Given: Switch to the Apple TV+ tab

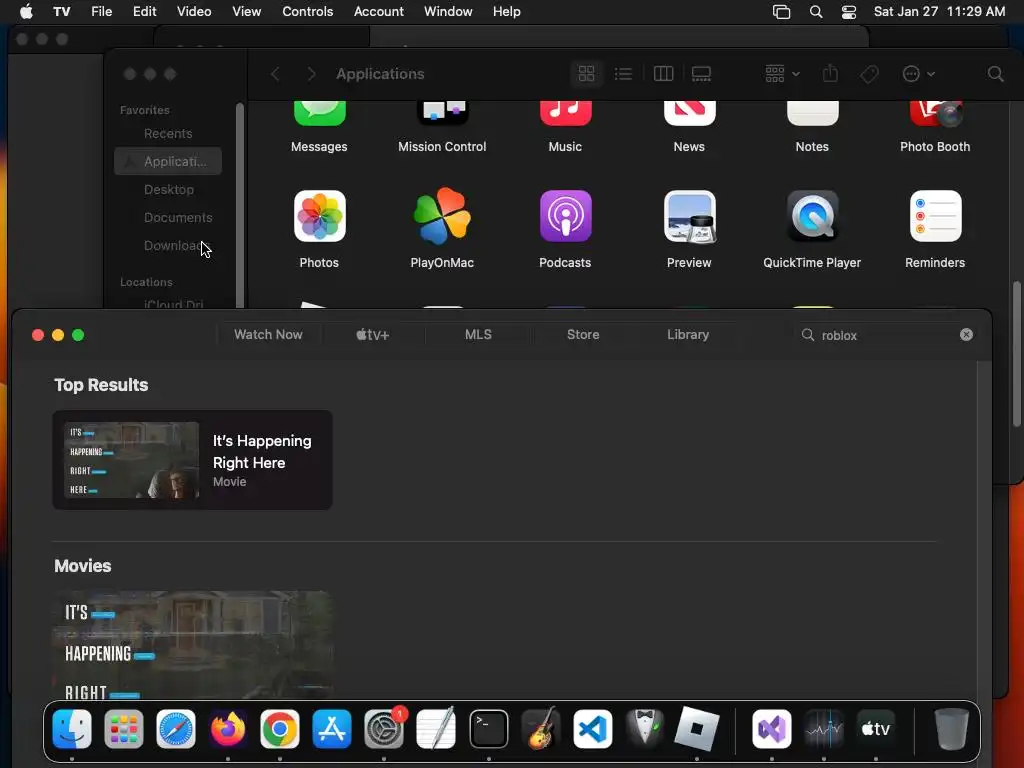Looking at the screenshot, I should coord(373,334).
